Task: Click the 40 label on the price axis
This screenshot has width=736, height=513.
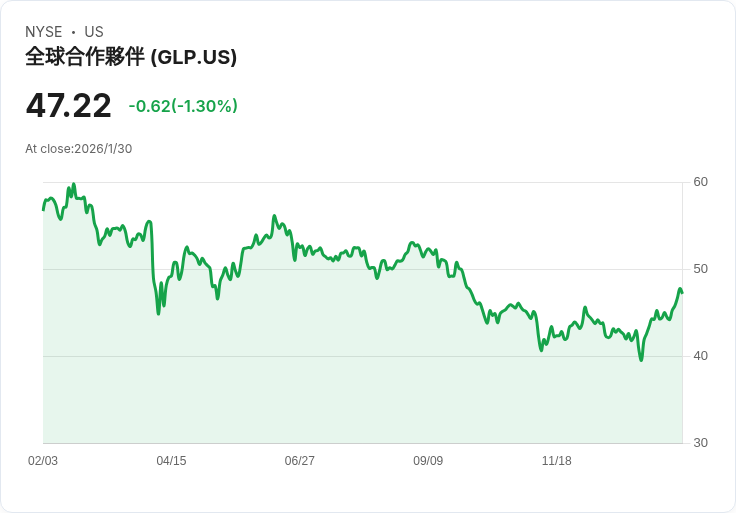Action: click(700, 356)
